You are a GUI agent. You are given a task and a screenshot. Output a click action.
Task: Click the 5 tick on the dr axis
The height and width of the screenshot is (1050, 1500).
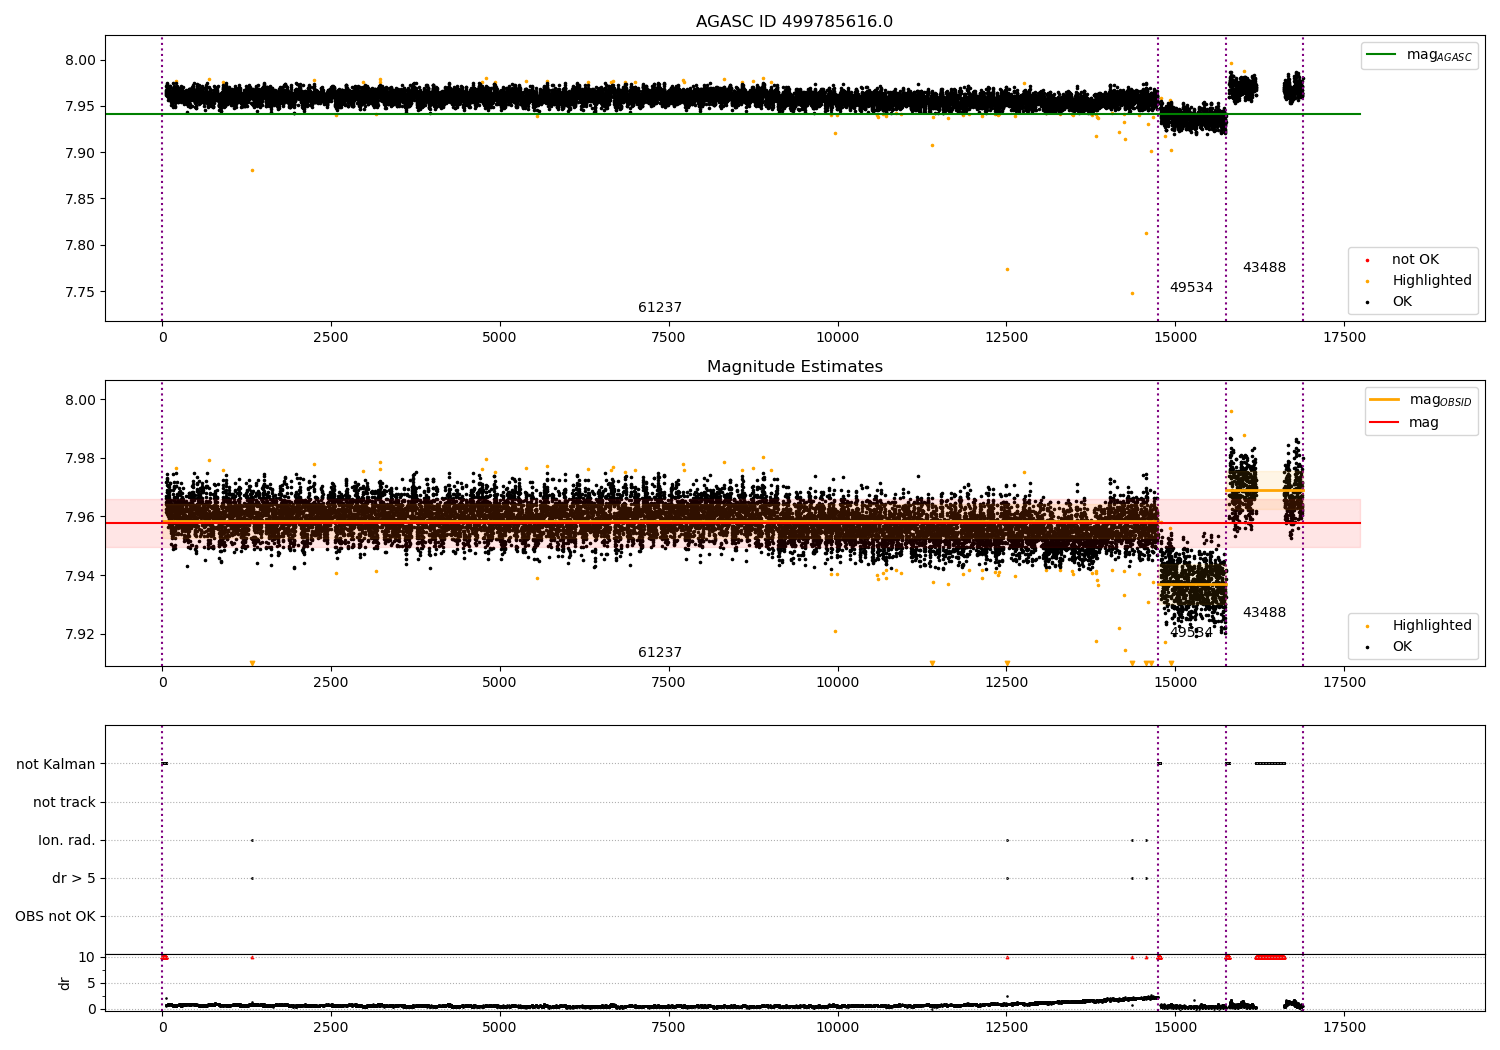tap(91, 983)
